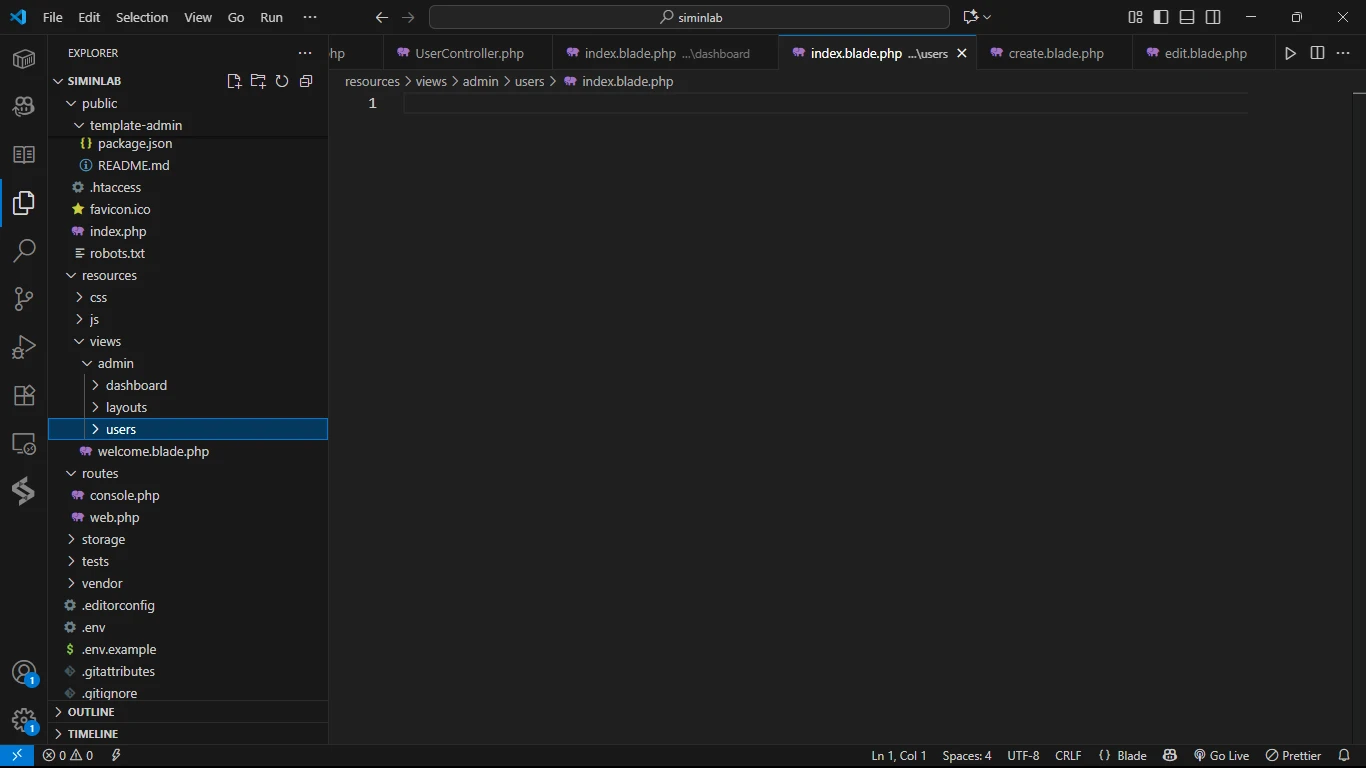Click the New File icon in Explorer

click(x=234, y=81)
